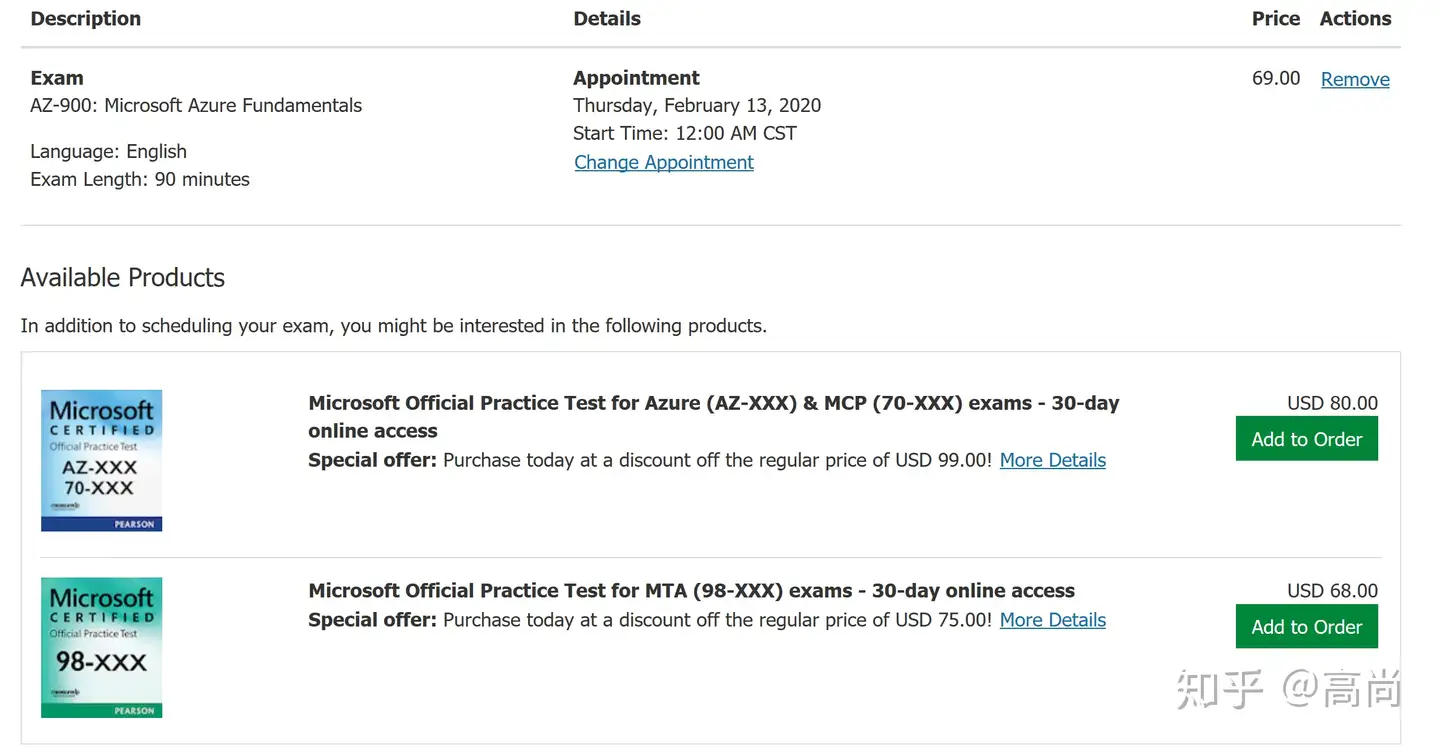Screen dimensions: 1440x747
Task: Click the Details column header
Action: click(607, 19)
